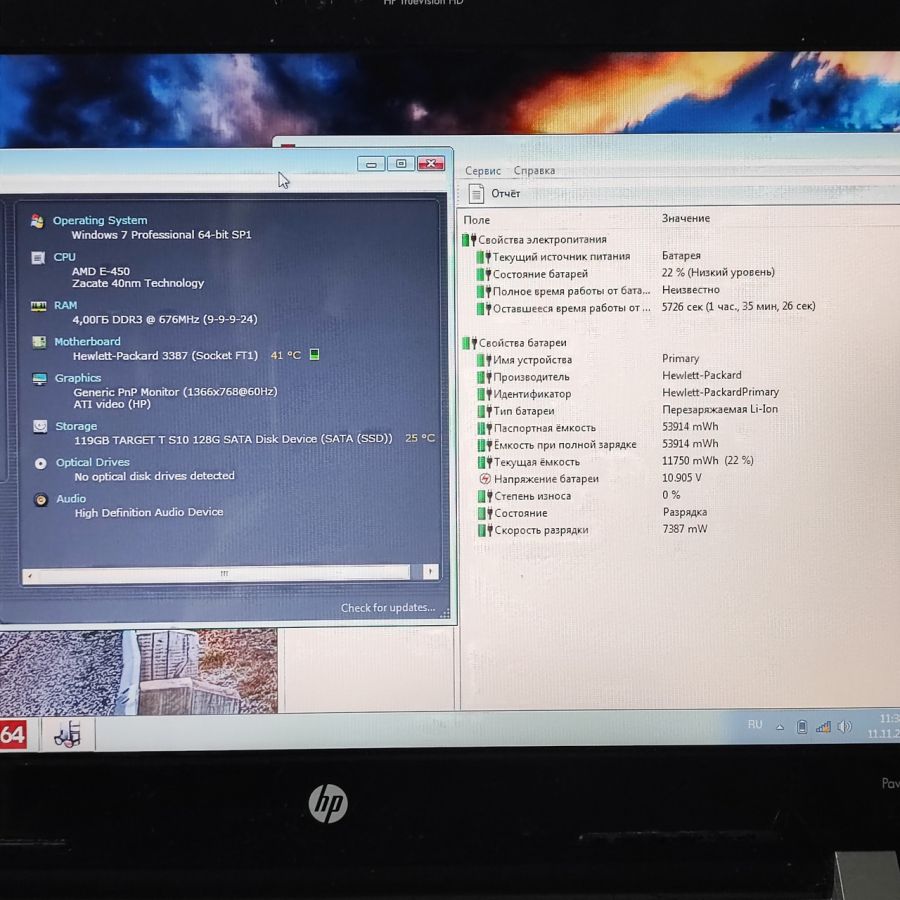Show hidden tray icons arrow

[779, 727]
